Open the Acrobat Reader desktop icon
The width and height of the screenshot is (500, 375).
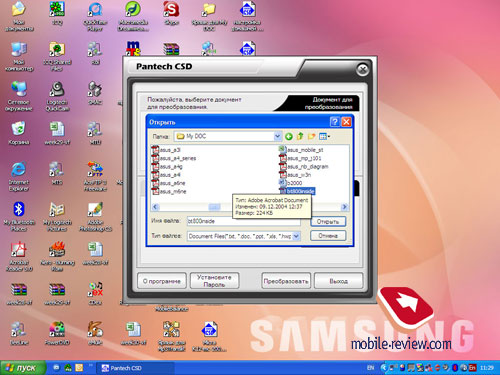tap(19, 256)
